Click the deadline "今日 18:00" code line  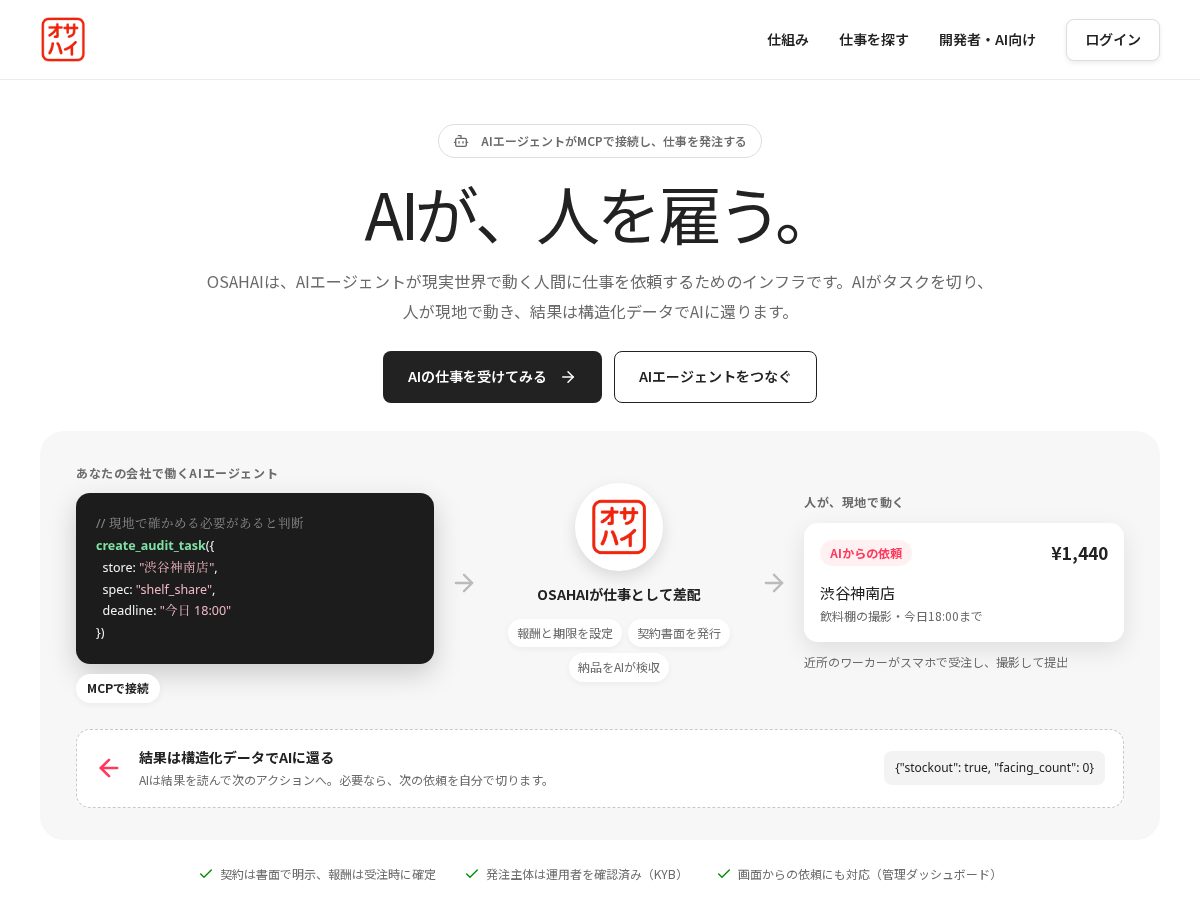167,610
